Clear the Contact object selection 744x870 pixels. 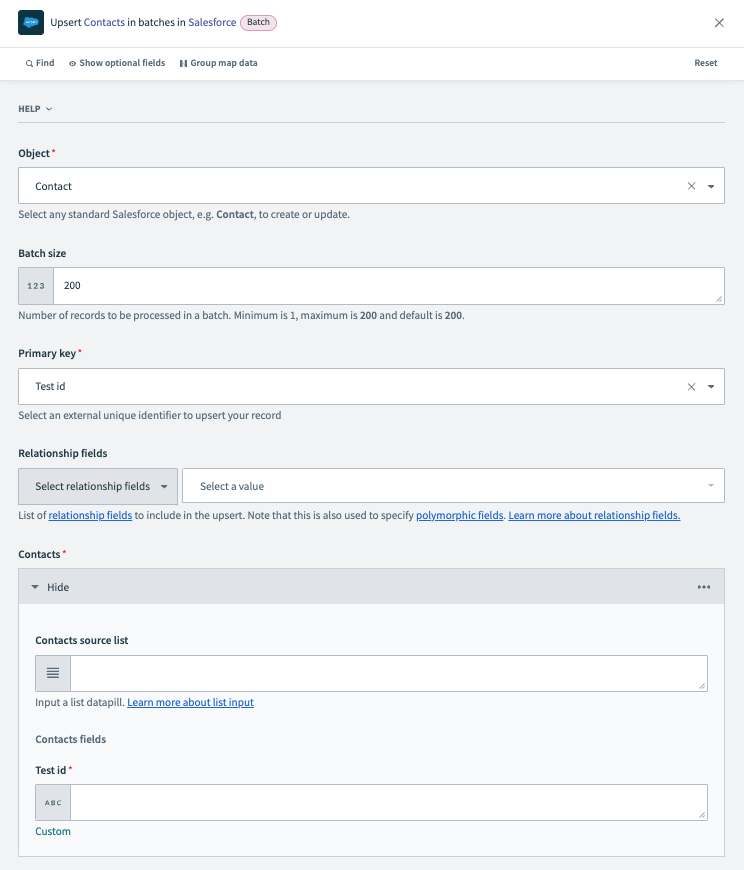click(691, 186)
